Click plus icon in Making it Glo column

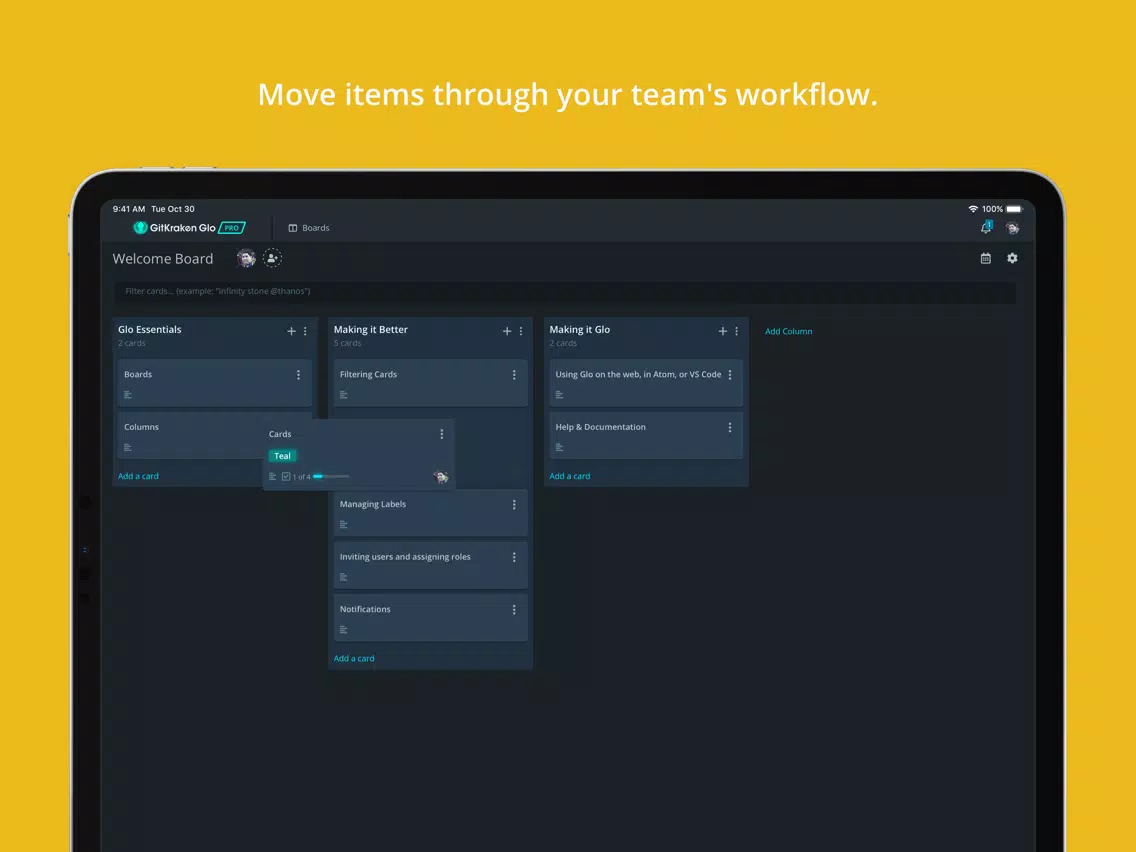click(723, 331)
